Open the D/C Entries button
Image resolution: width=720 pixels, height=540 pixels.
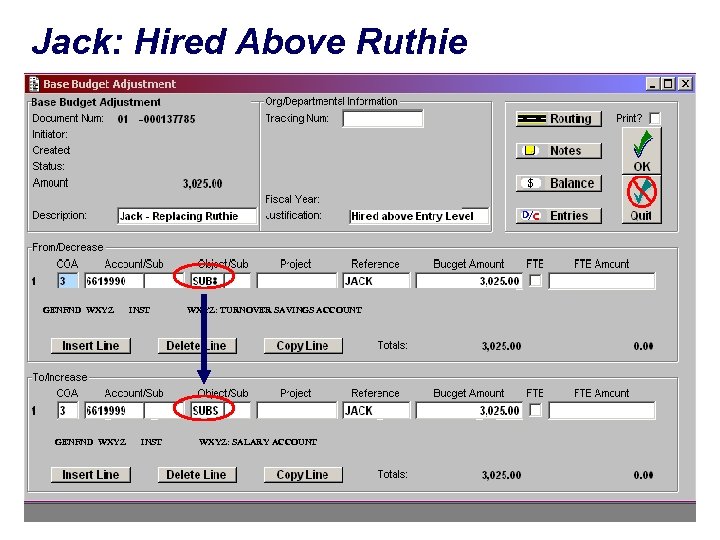click(x=558, y=215)
